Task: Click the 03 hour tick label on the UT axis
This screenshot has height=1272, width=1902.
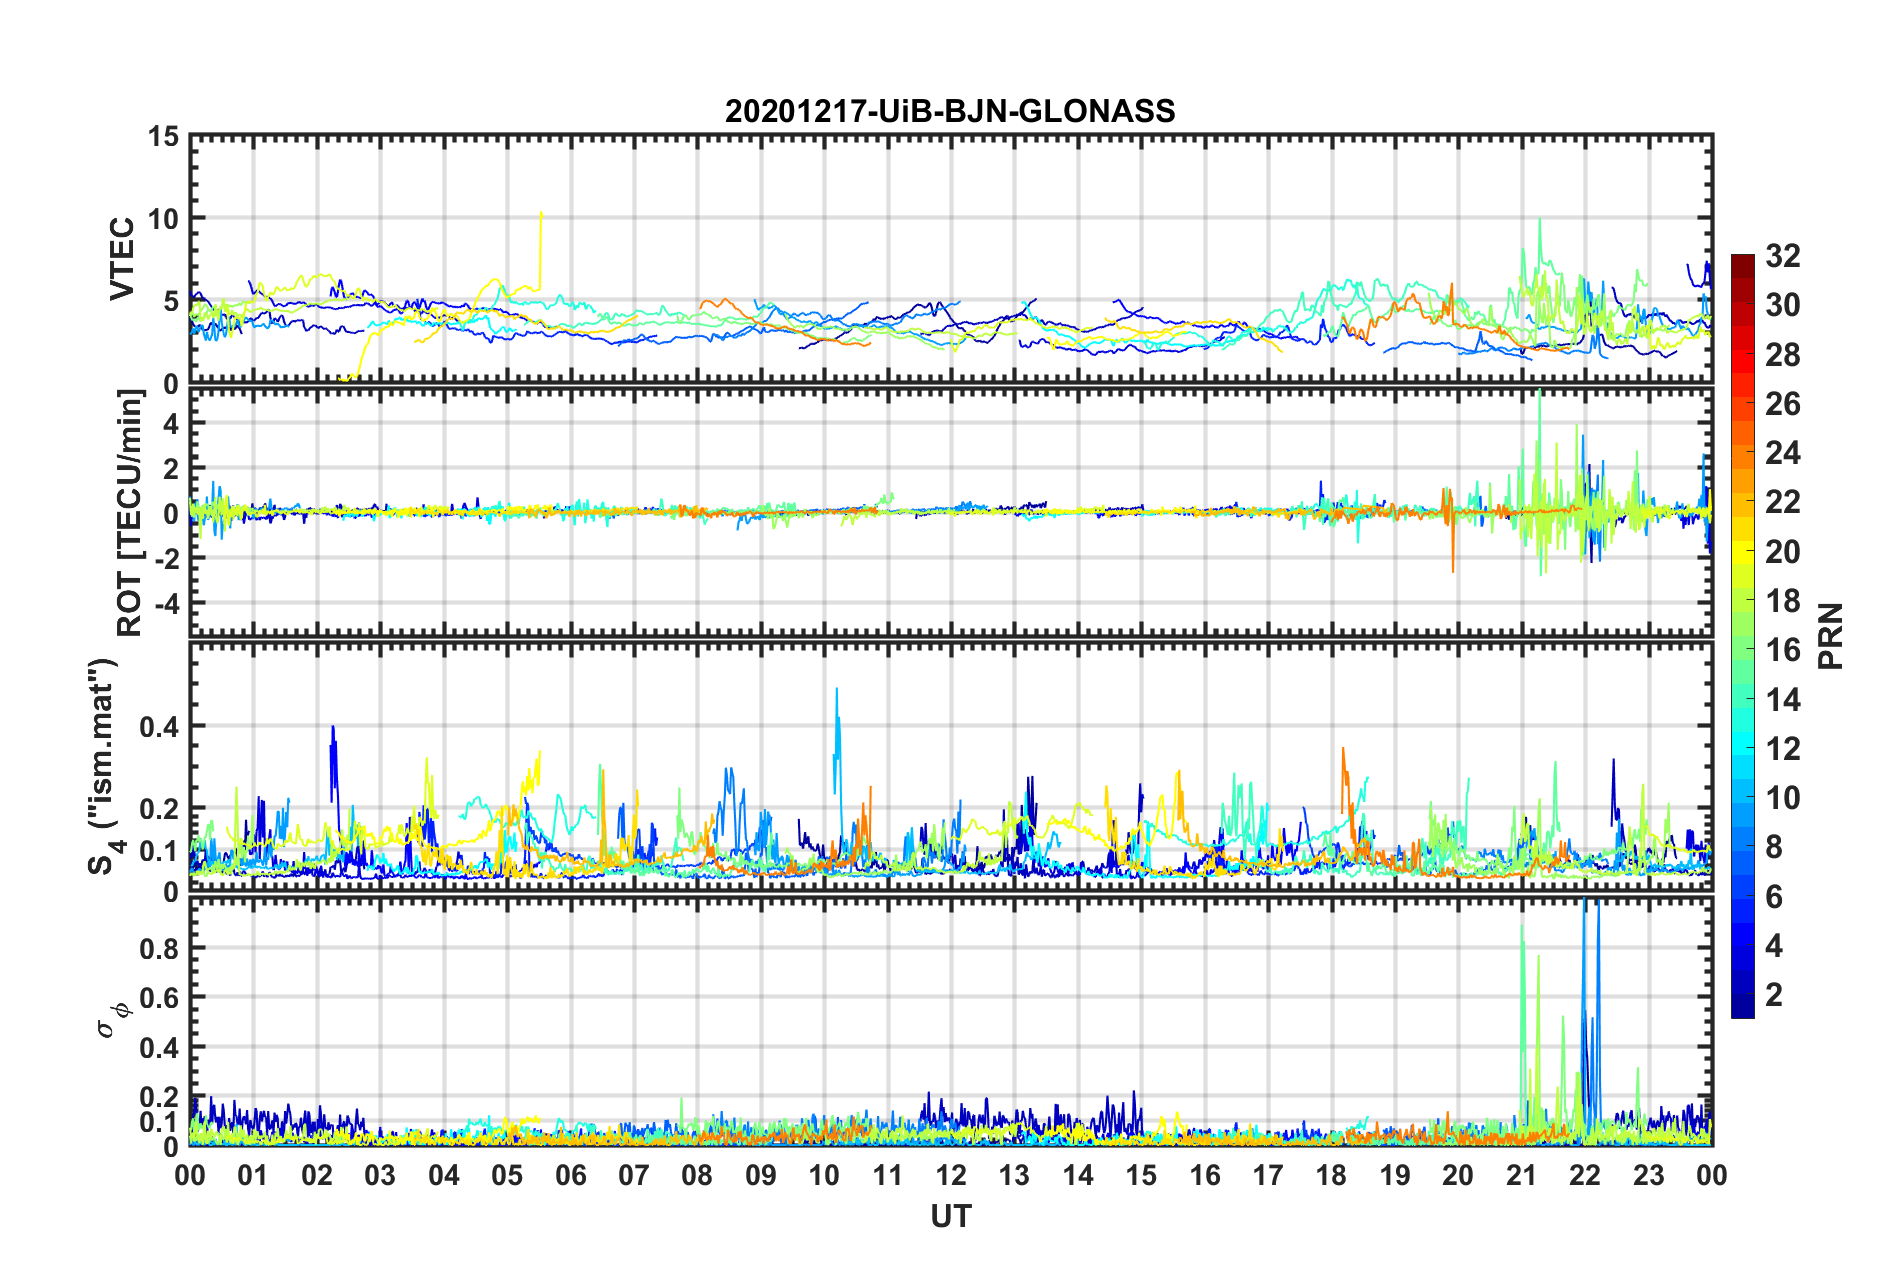Action: [x=380, y=1175]
